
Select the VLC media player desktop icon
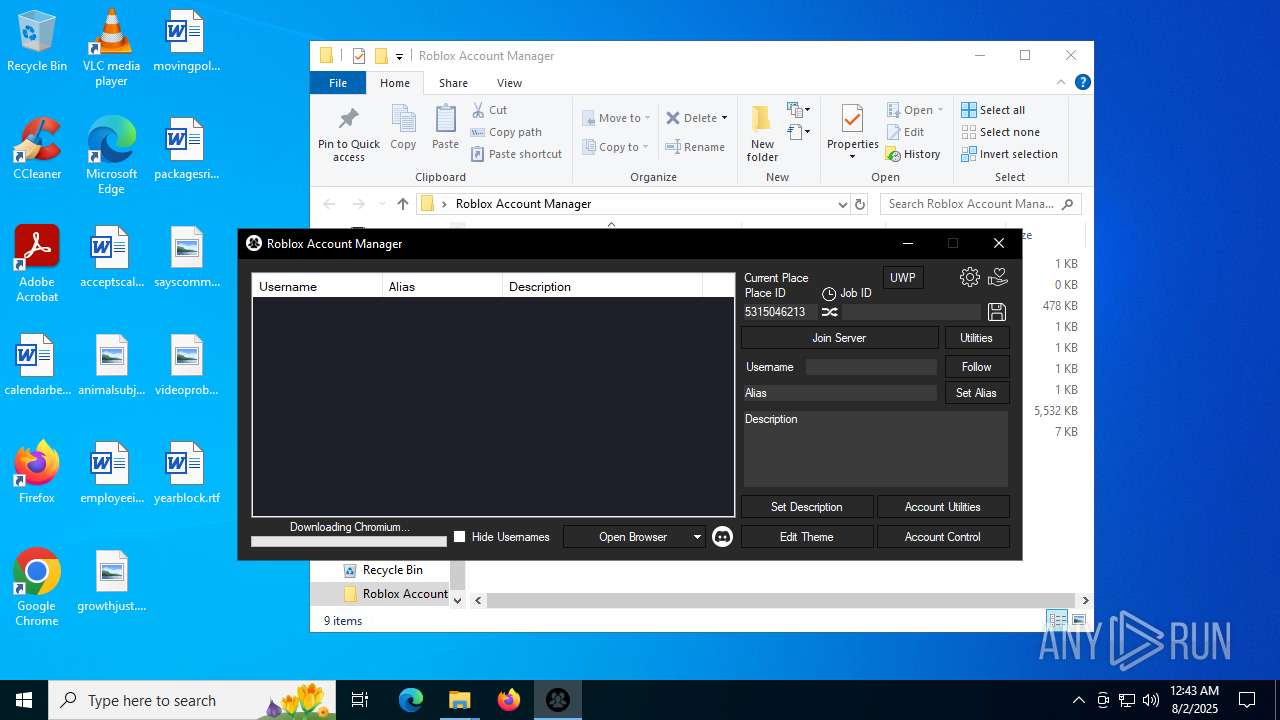tap(111, 48)
